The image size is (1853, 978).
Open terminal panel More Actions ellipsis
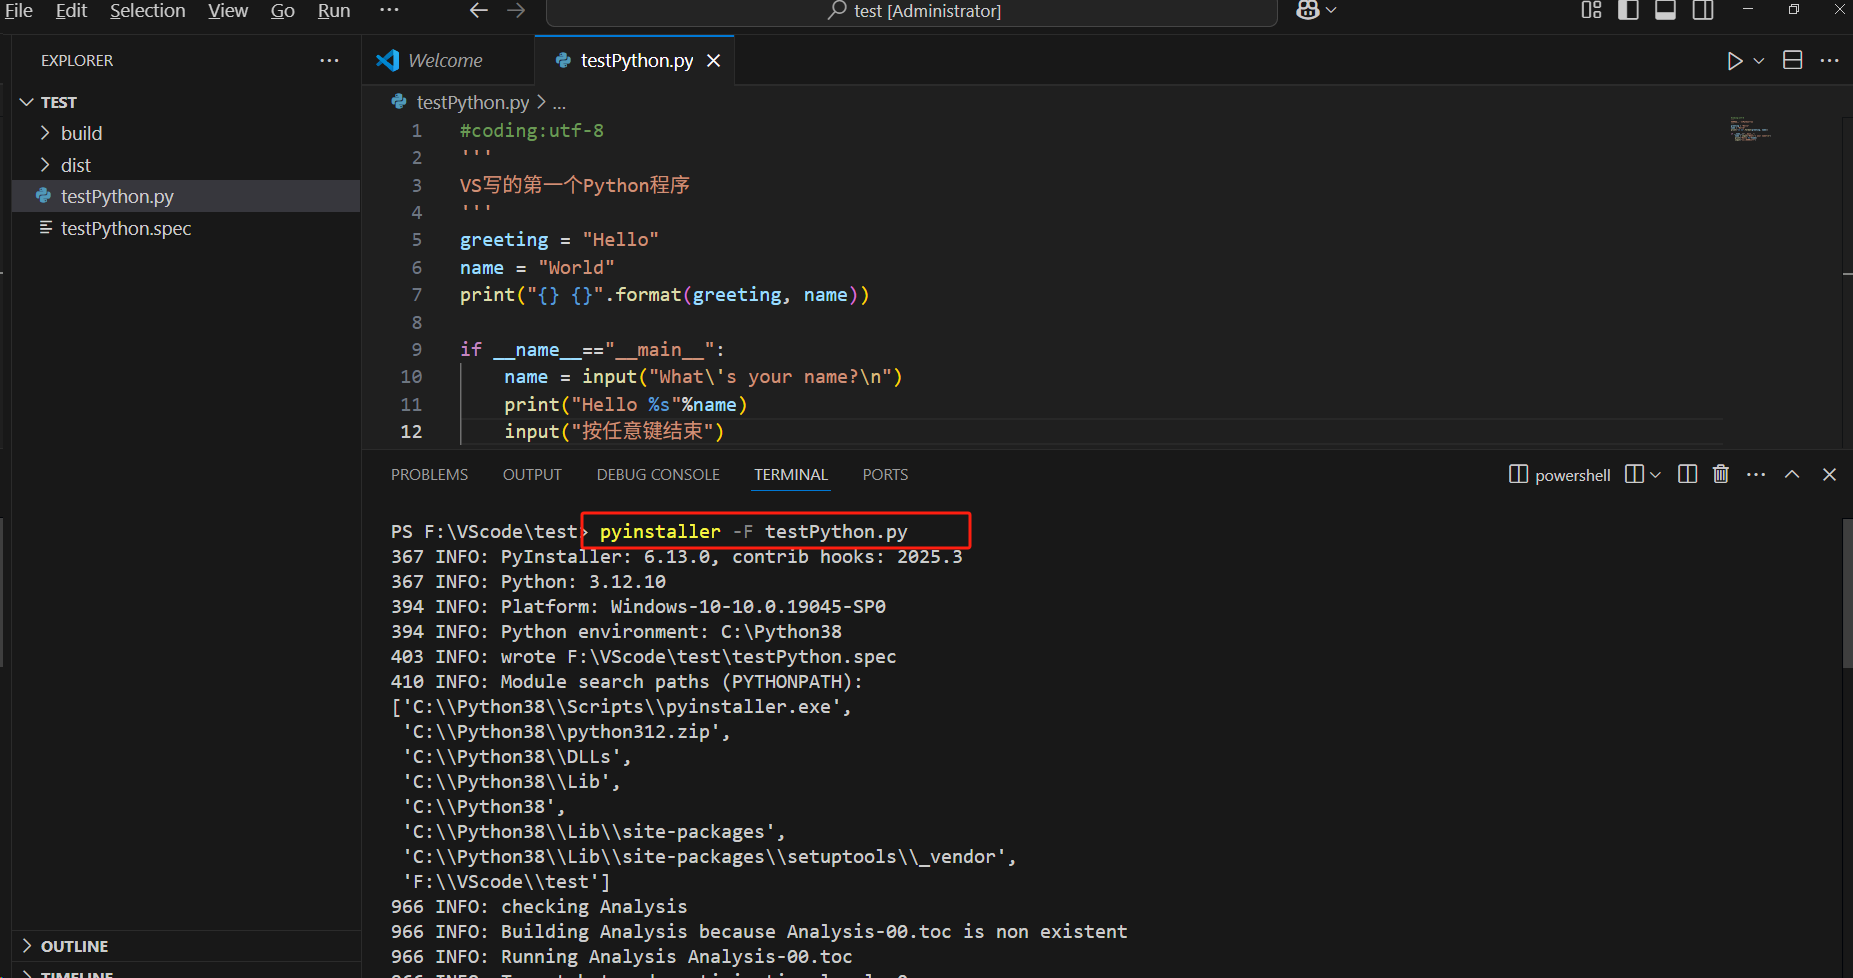[1756, 474]
